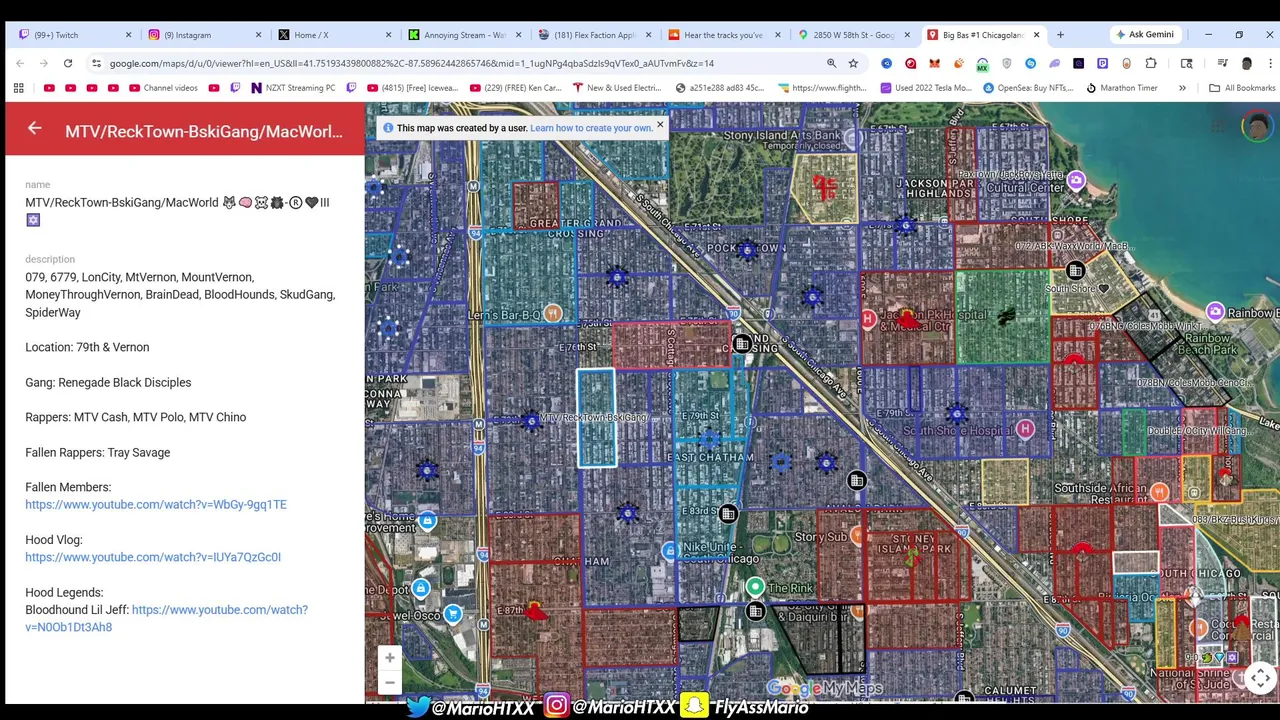
Task: Open the 'Used 2022 Tesla Mo...' bookmark
Action: (x=925, y=88)
